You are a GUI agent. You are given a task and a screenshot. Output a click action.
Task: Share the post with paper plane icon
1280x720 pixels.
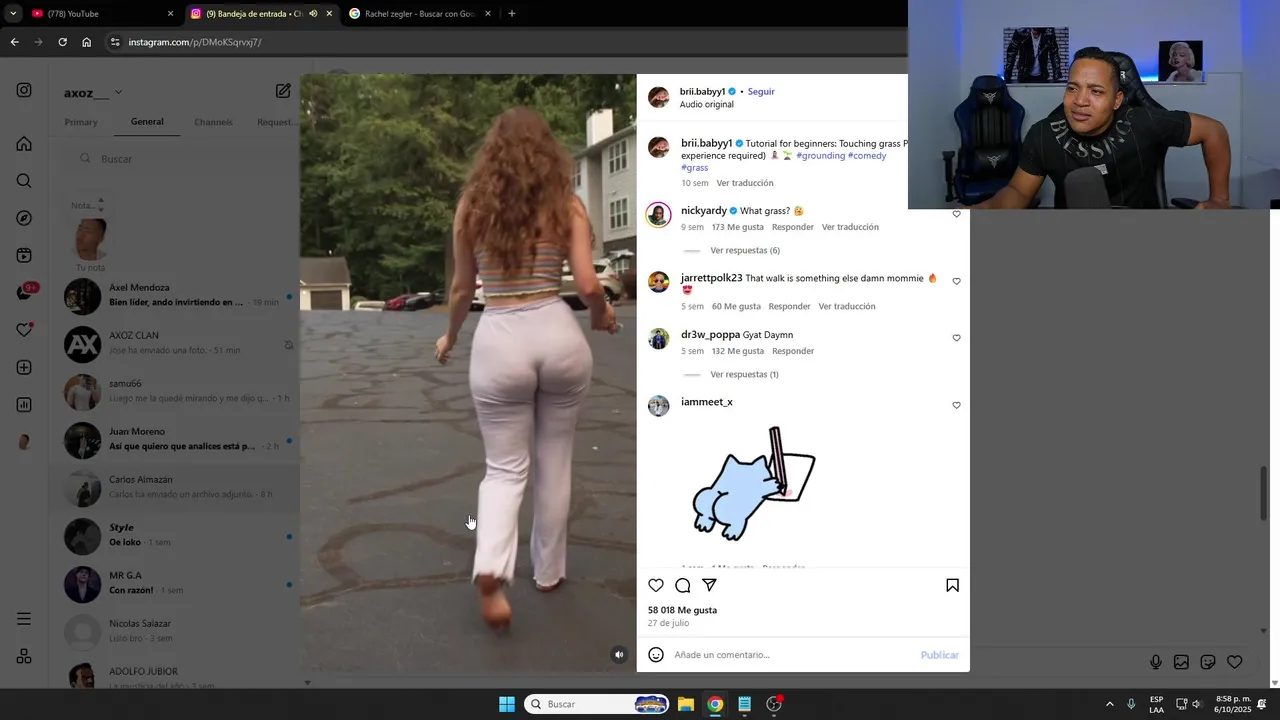coord(709,585)
